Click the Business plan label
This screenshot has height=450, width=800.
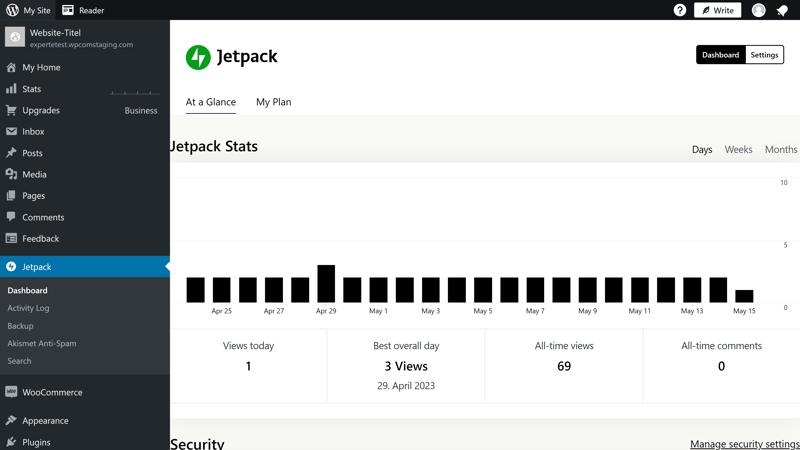(141, 110)
